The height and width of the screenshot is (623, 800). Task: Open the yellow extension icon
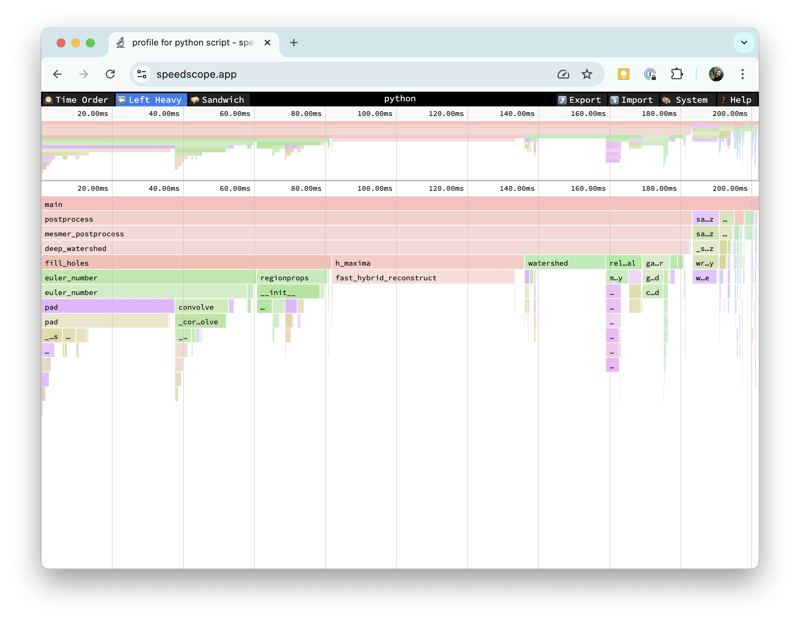[x=623, y=74]
